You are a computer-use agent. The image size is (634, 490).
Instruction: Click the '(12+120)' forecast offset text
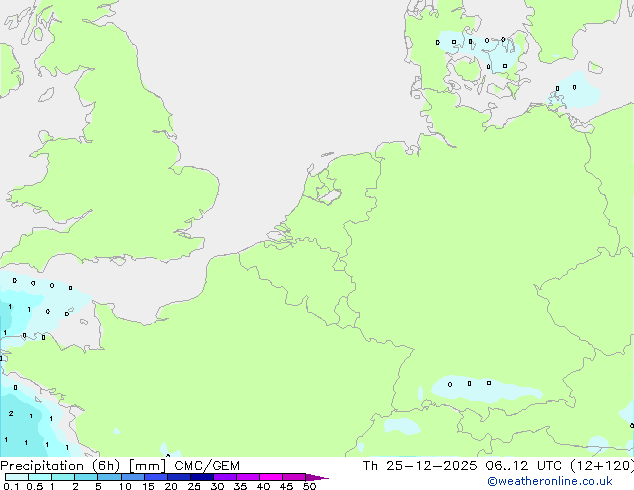tap(602, 466)
